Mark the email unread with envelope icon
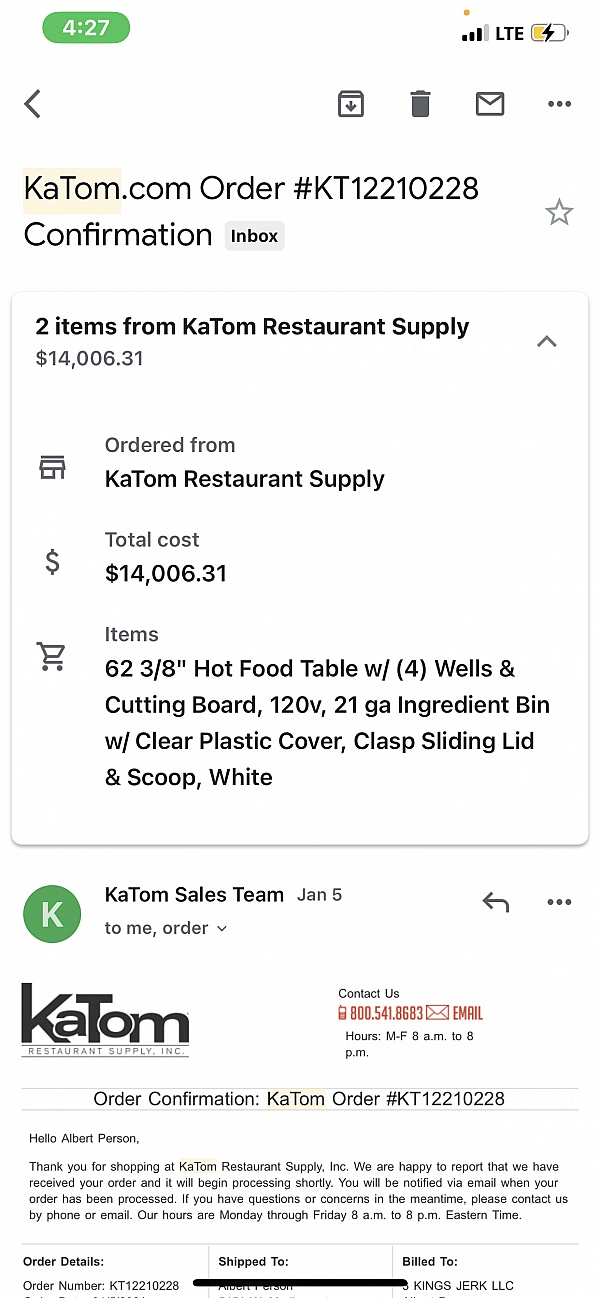Screen dimensions: 600x1298 click(490, 103)
